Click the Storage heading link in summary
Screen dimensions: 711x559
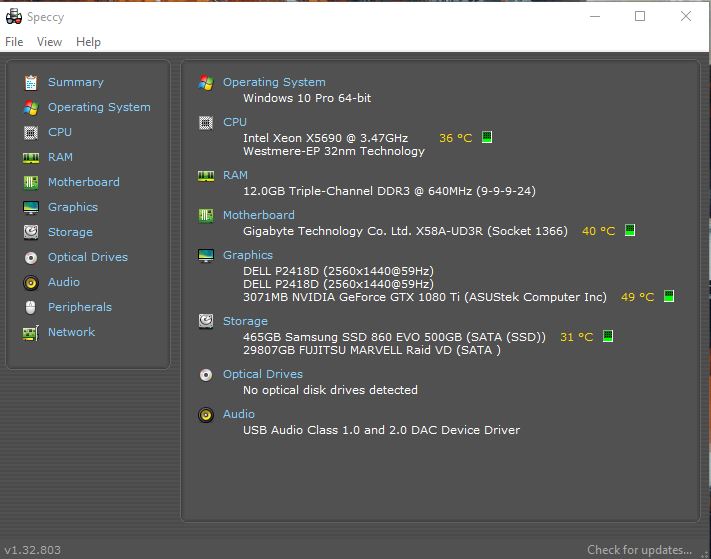[245, 321]
